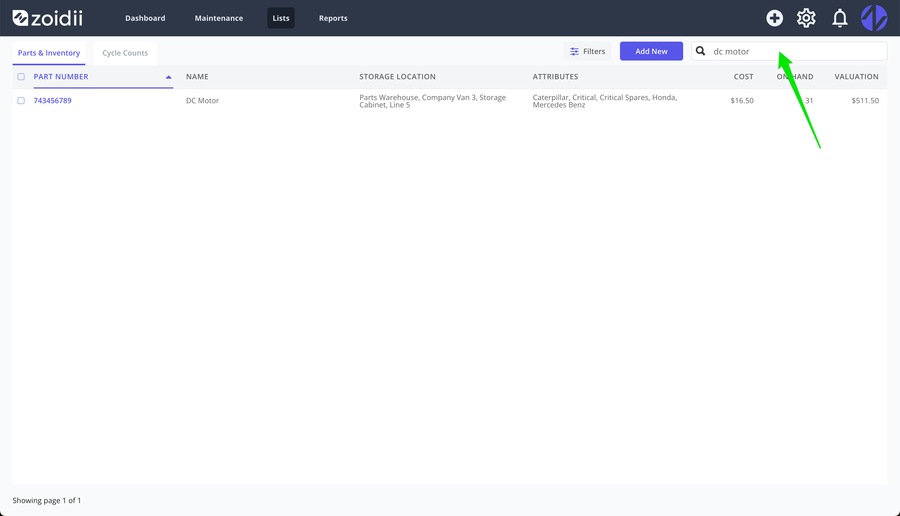Click into the dc motor search field
Image resolution: width=900 pixels, height=516 pixels.
[789, 51]
